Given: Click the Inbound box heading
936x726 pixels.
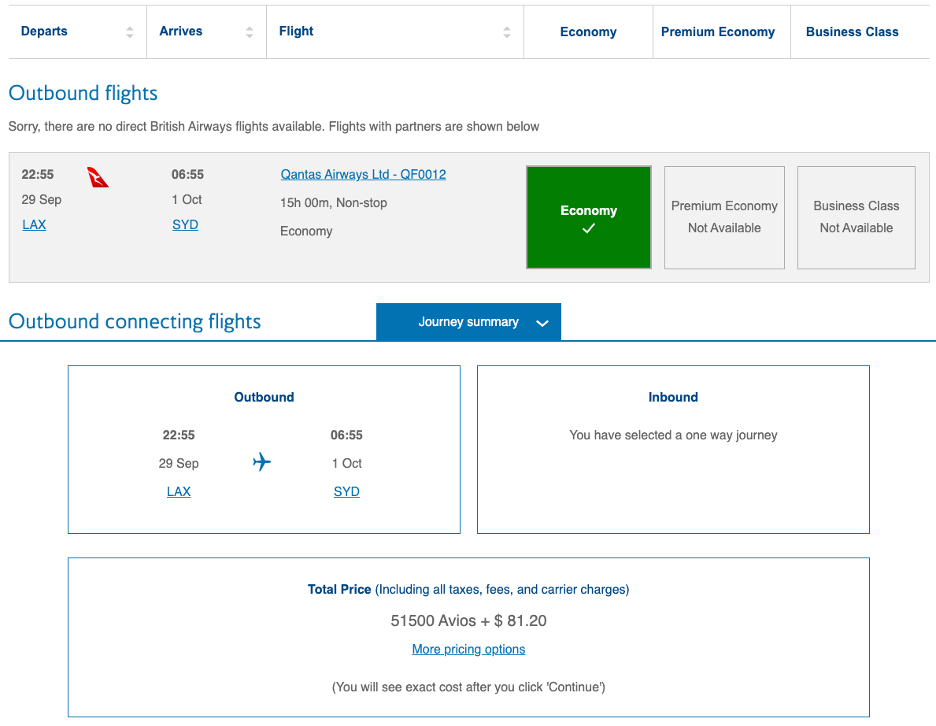Looking at the screenshot, I should pos(673,397).
